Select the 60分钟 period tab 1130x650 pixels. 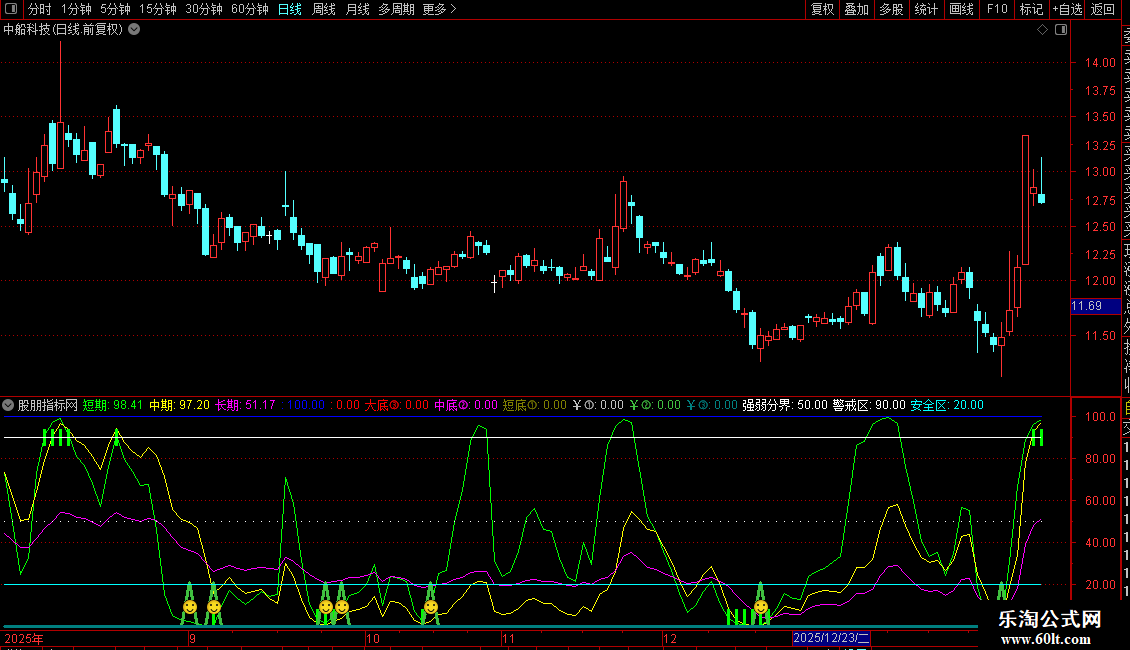coord(249,9)
